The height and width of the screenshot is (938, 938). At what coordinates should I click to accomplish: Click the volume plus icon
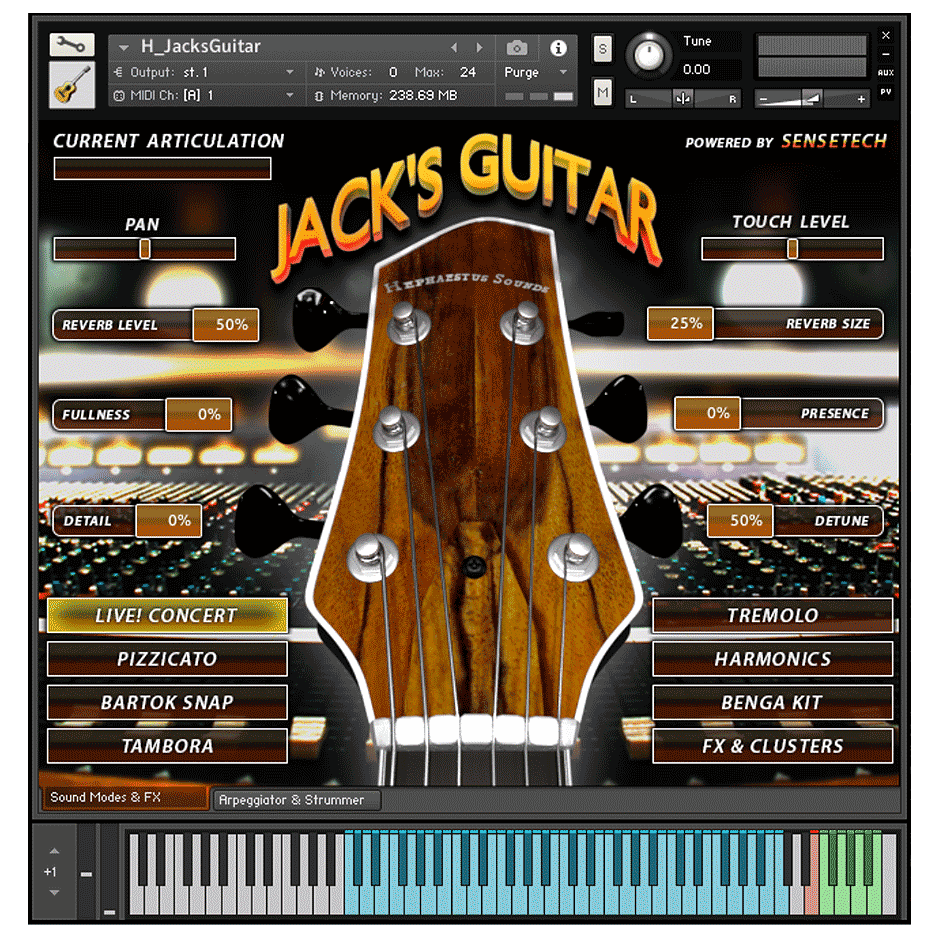coord(861,99)
